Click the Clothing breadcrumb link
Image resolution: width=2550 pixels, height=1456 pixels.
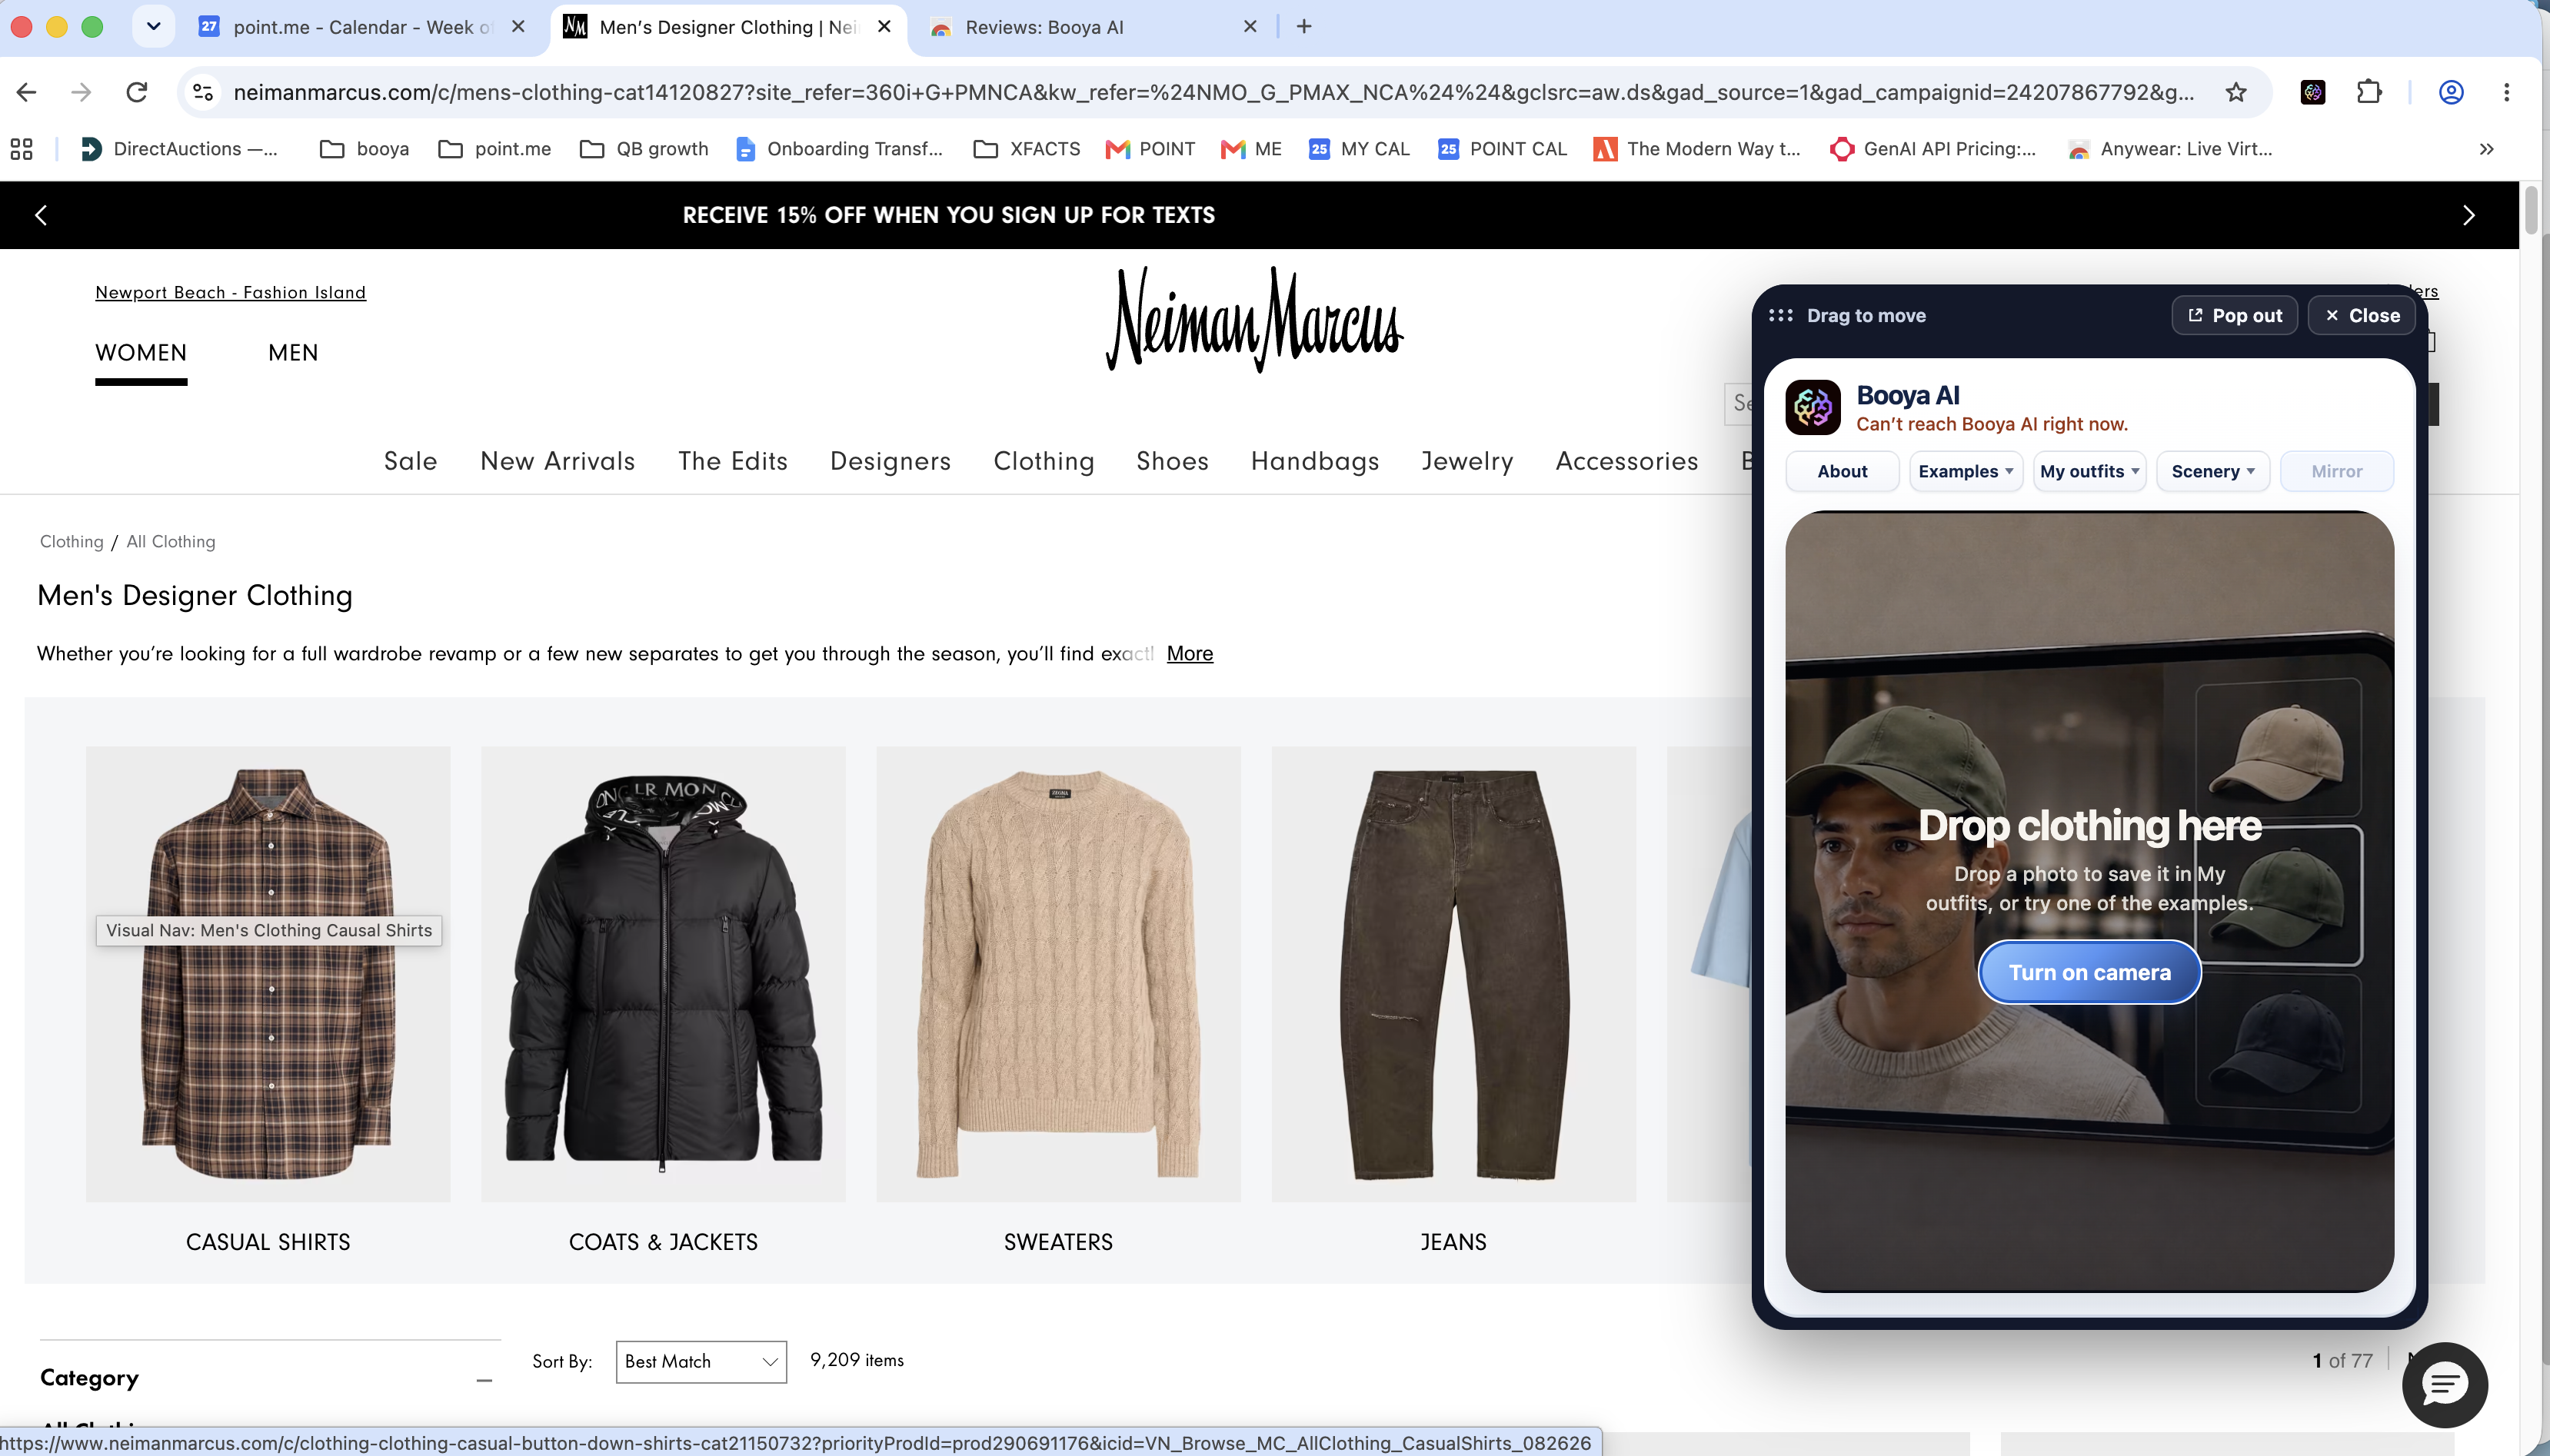71,541
